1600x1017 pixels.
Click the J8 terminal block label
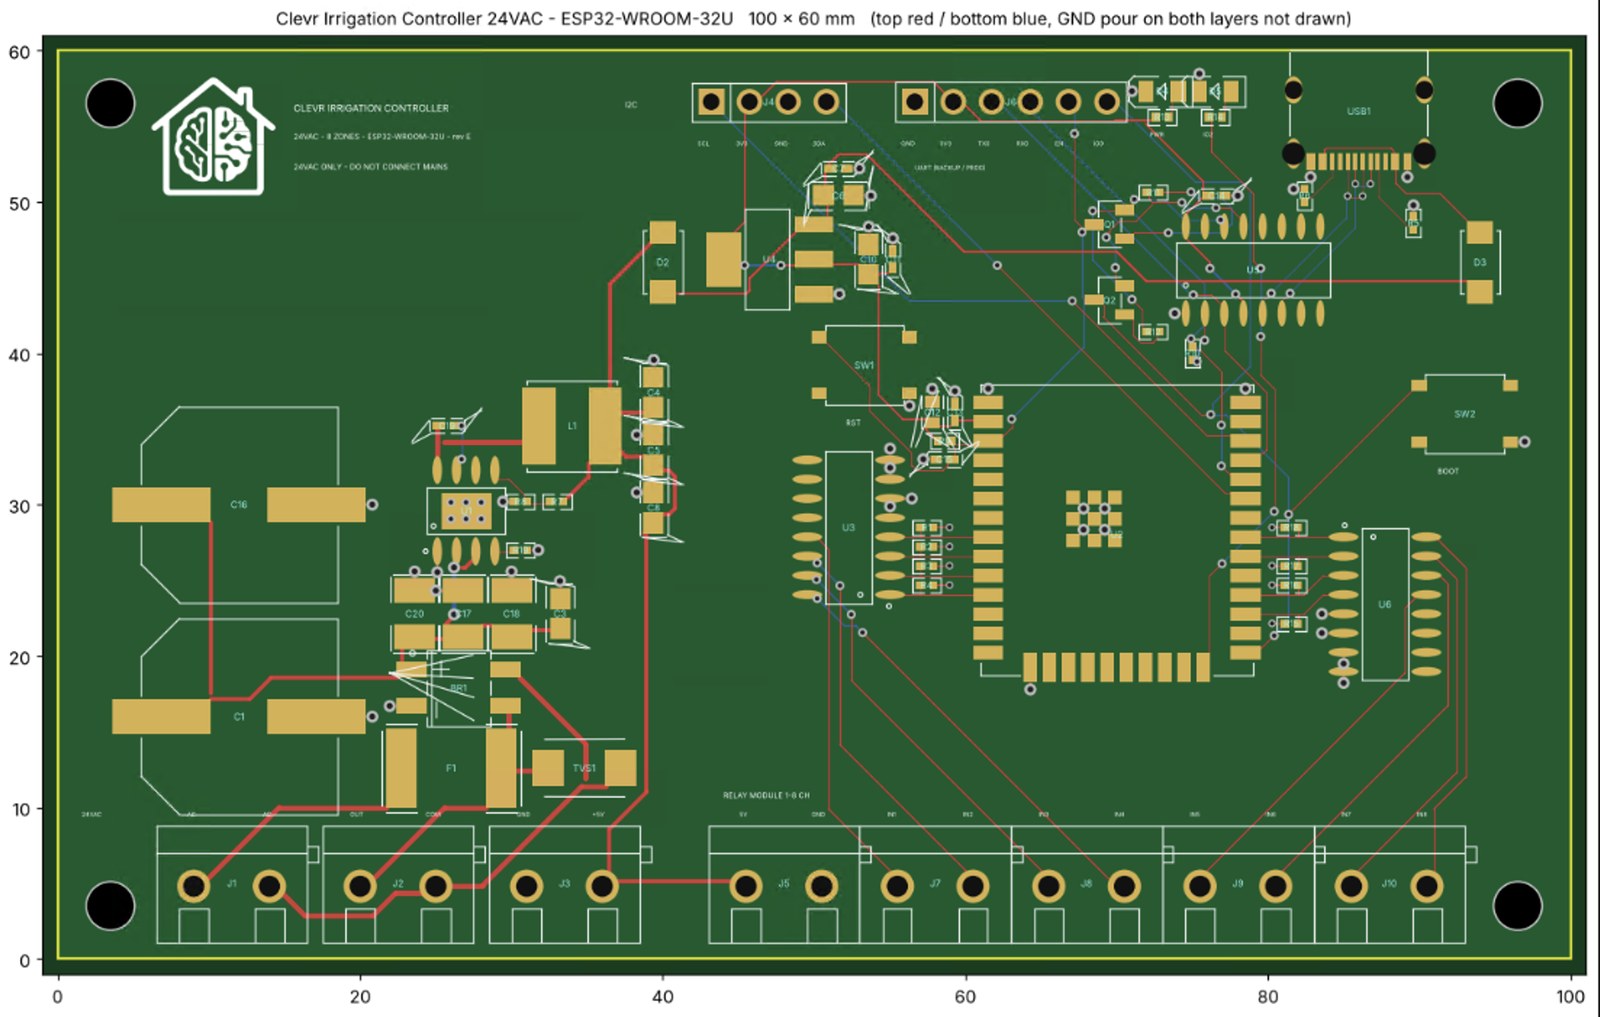[x=1086, y=884]
